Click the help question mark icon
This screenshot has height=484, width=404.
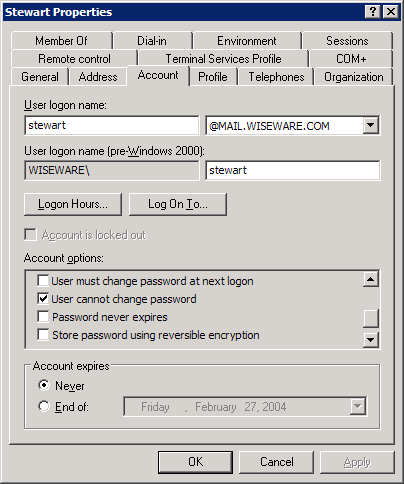[x=372, y=12]
